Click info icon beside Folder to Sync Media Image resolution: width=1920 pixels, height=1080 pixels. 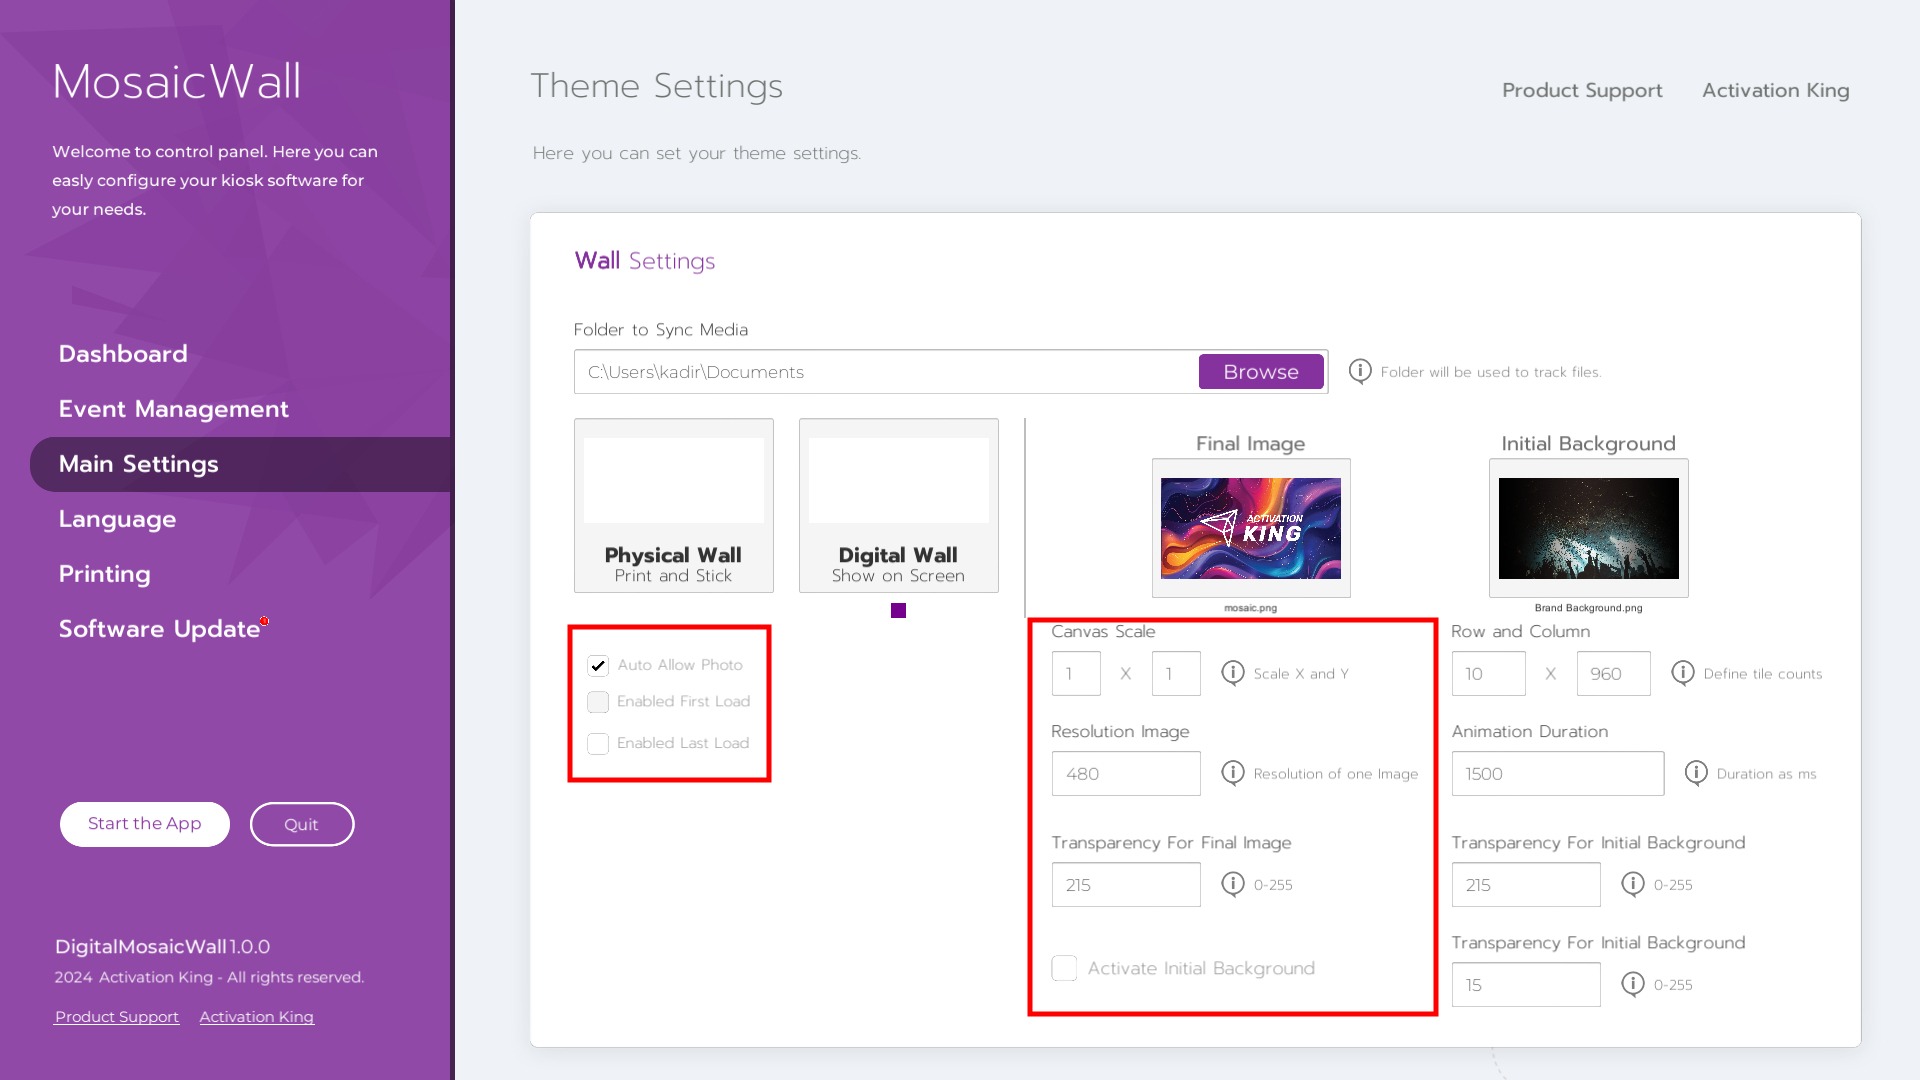(x=1360, y=371)
